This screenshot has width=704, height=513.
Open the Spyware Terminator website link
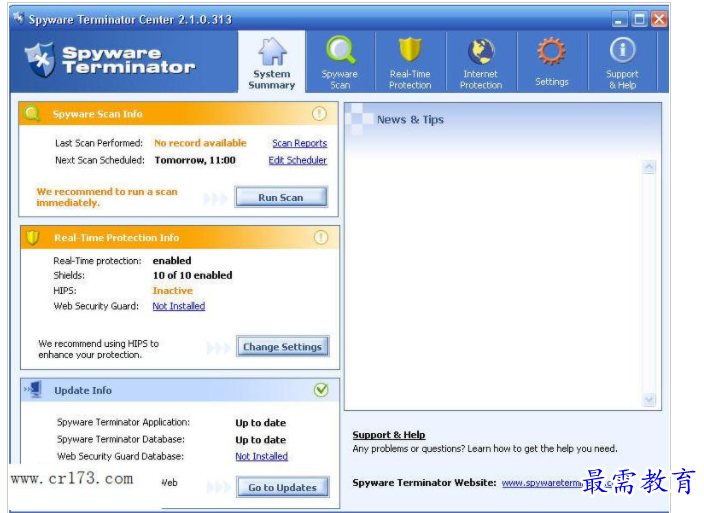(x=557, y=483)
